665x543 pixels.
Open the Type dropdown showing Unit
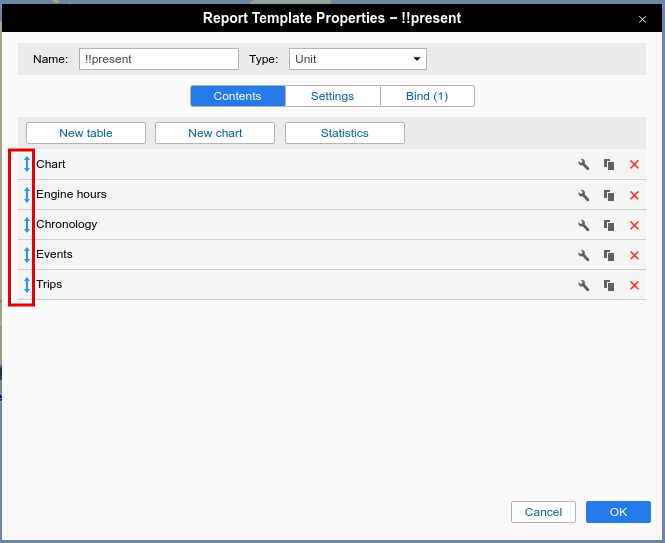pyautogui.click(x=358, y=59)
